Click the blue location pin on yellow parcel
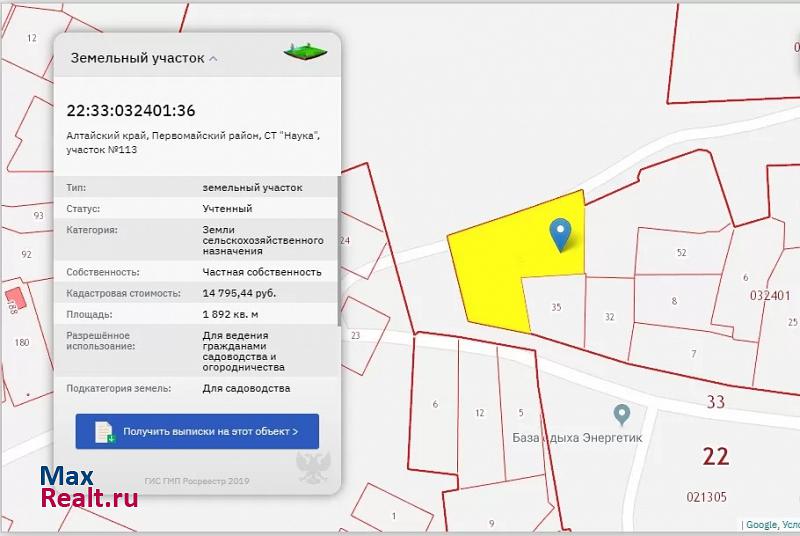800x536 pixels. click(x=561, y=234)
